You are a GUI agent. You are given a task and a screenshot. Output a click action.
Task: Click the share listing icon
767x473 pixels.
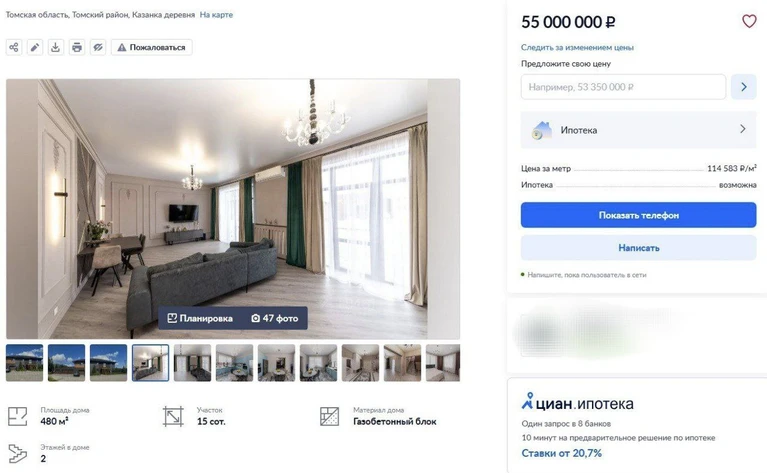14,47
